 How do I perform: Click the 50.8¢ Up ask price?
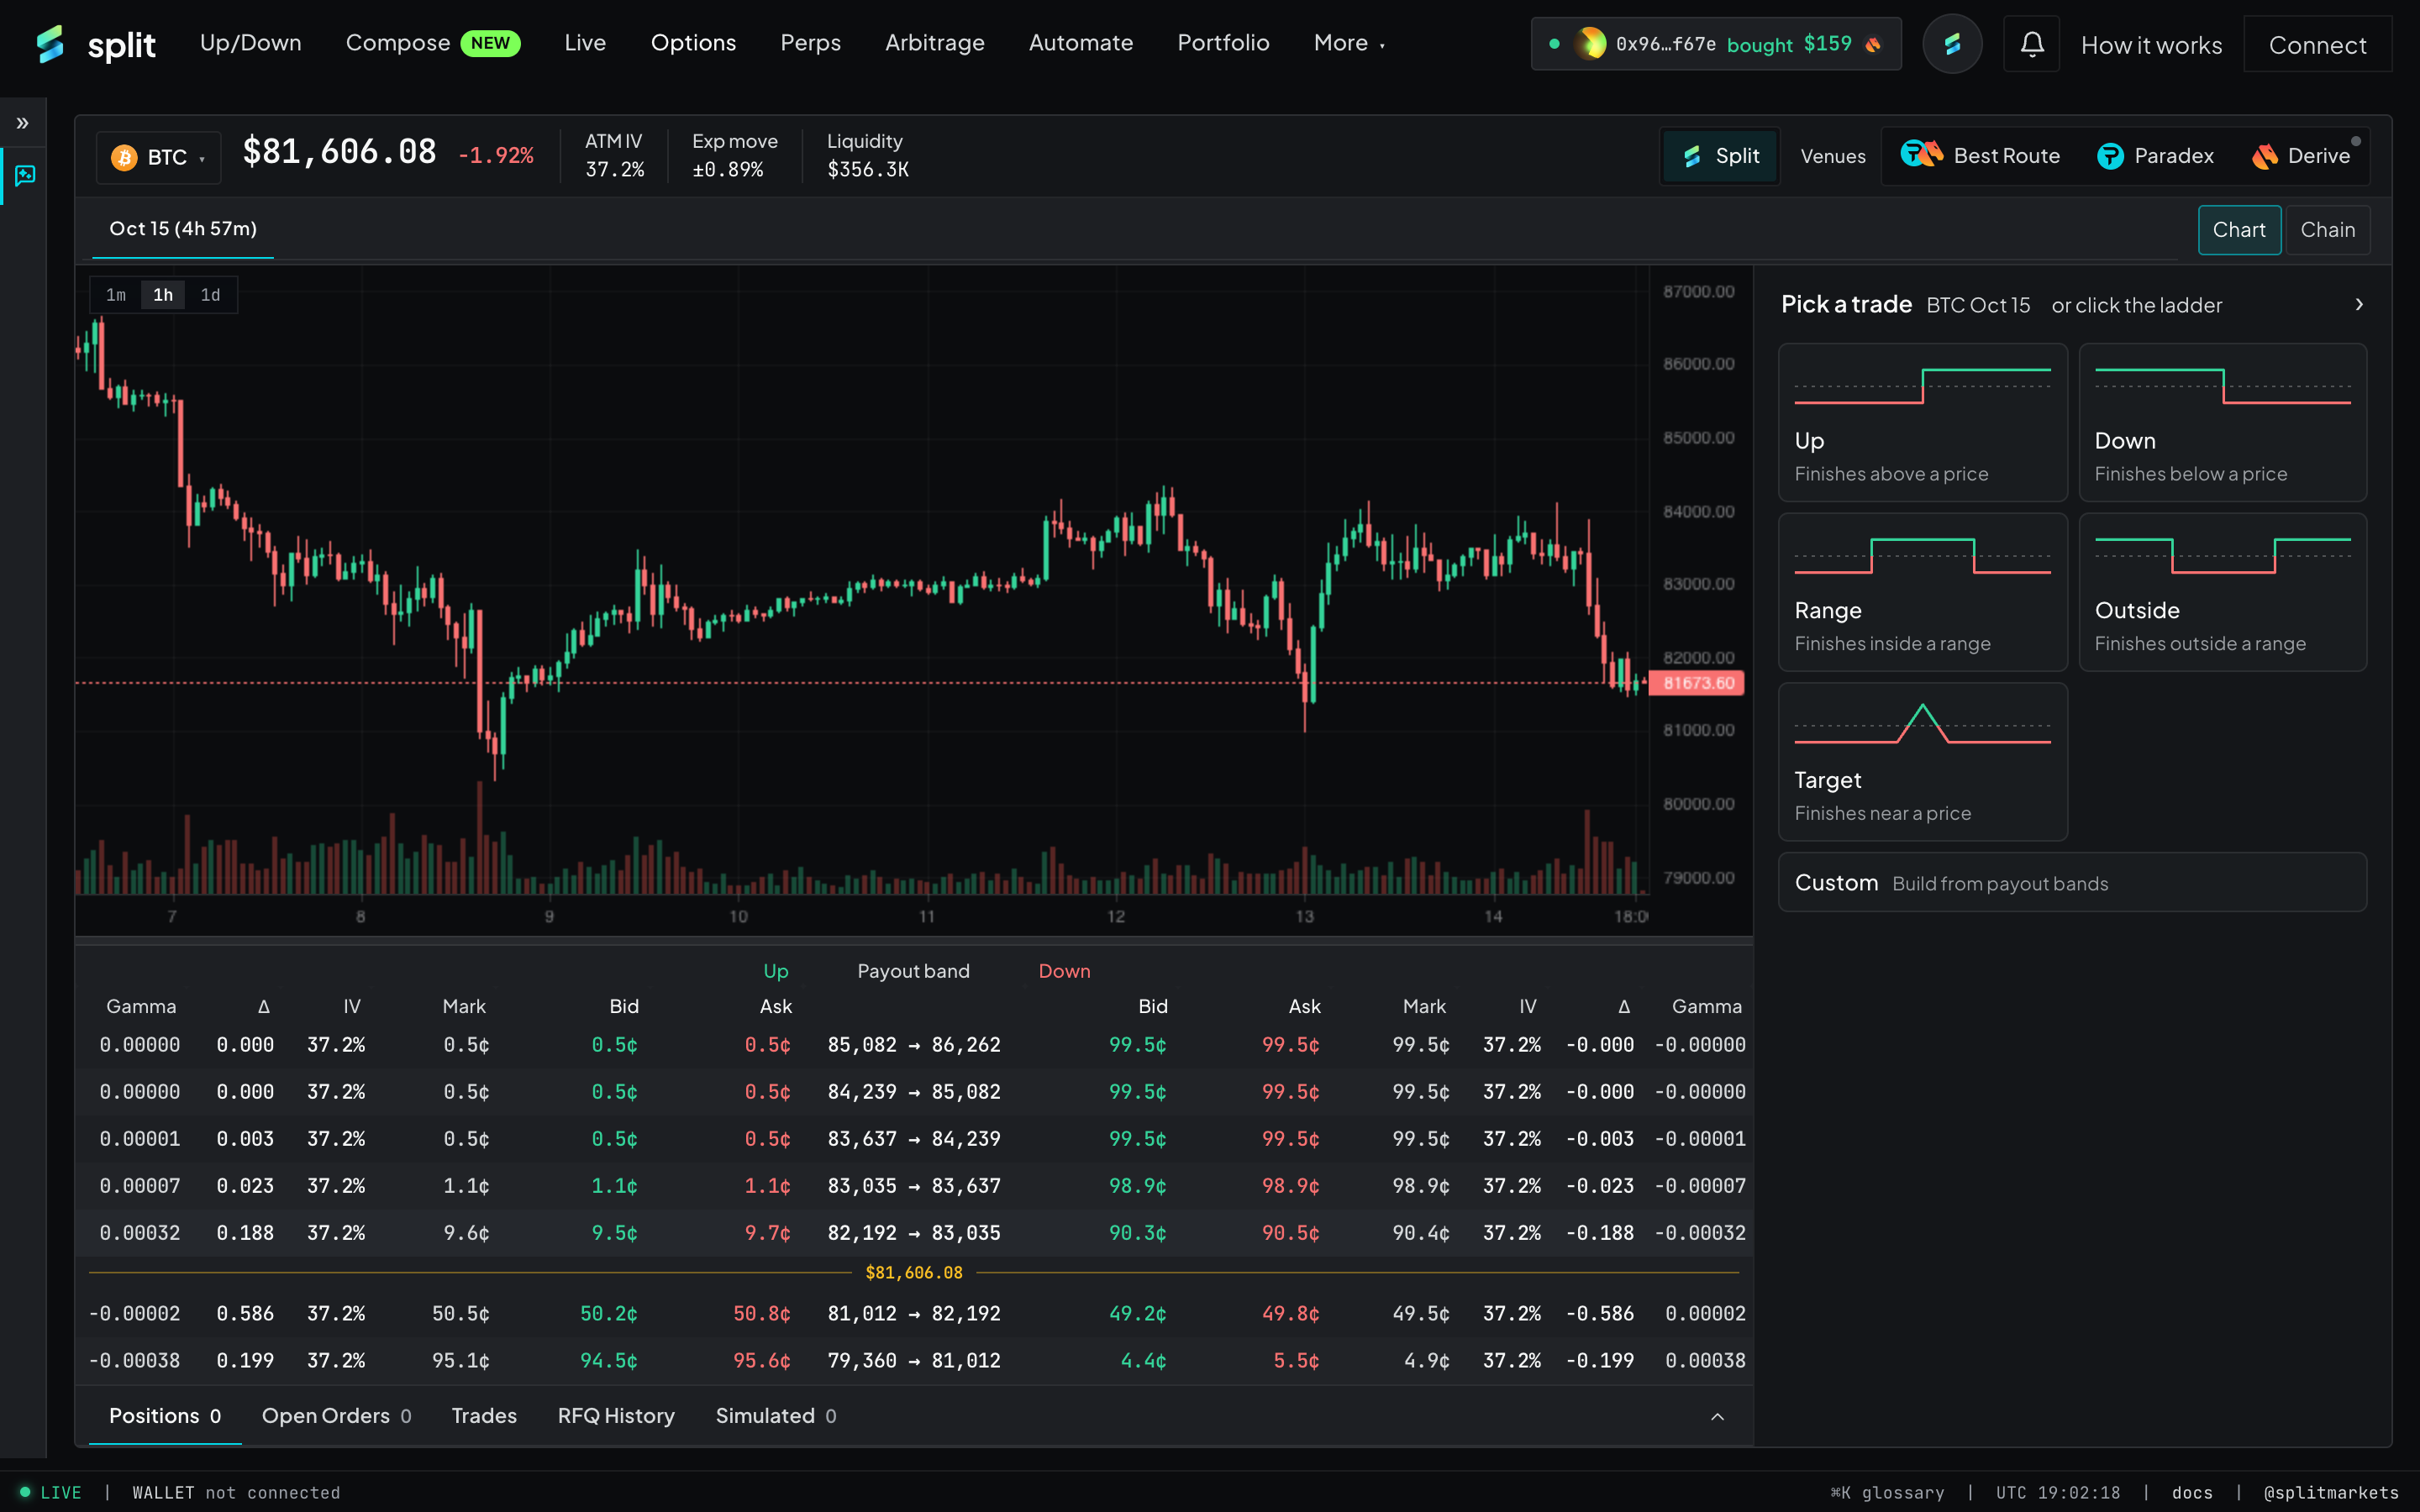pos(761,1313)
